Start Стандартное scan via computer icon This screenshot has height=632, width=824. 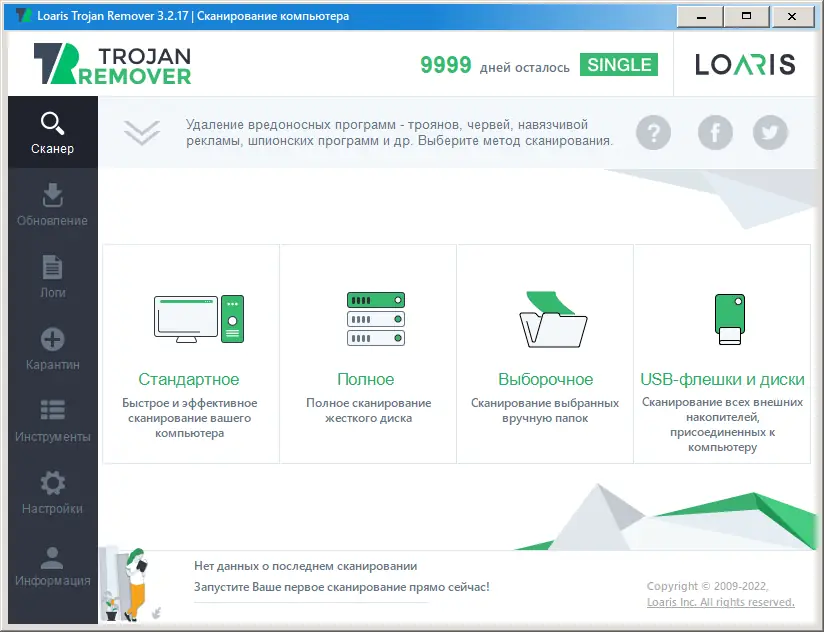199,319
